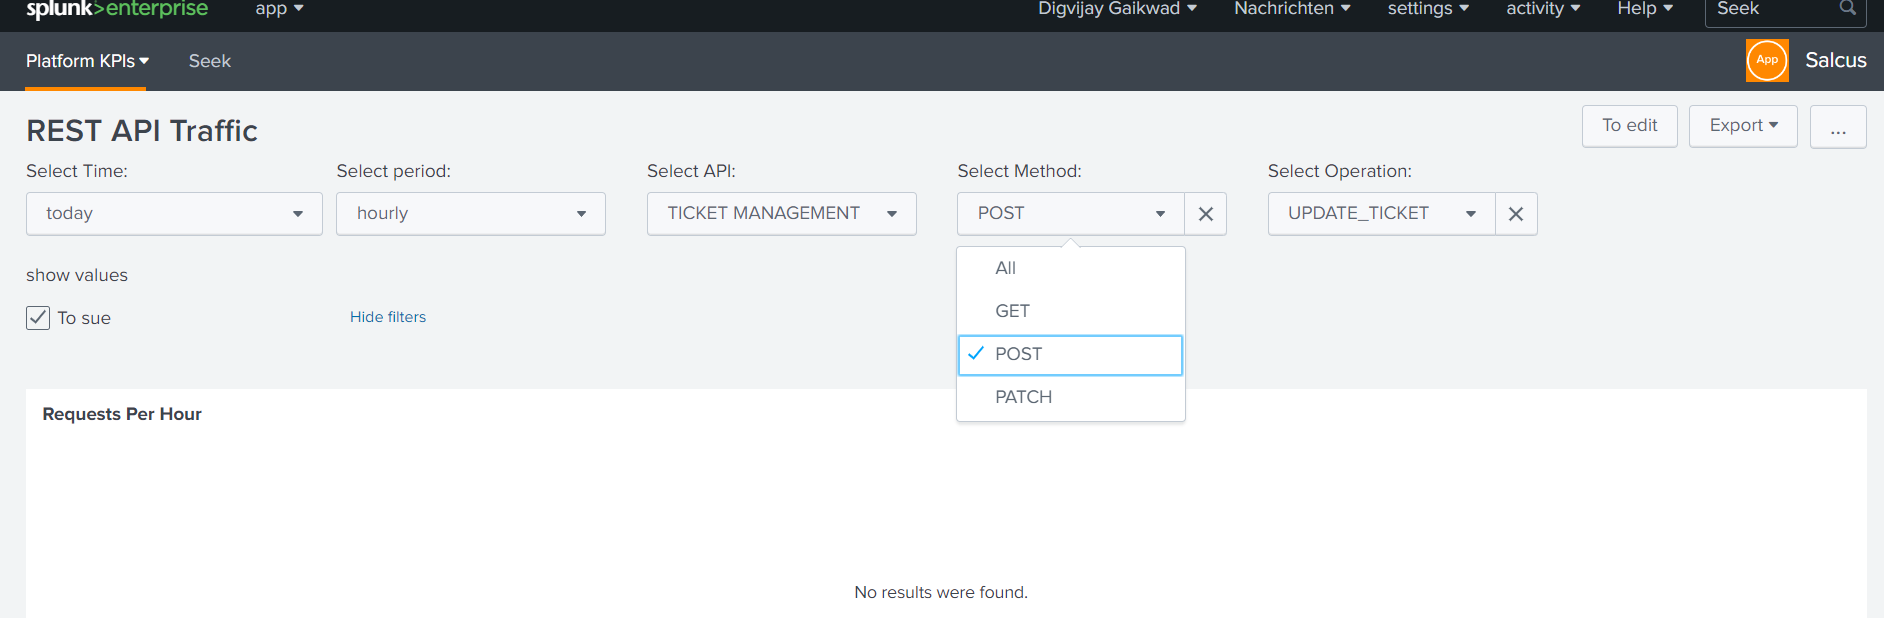Select PATCH from the method list
The image size is (1884, 618).
coord(1023,397)
